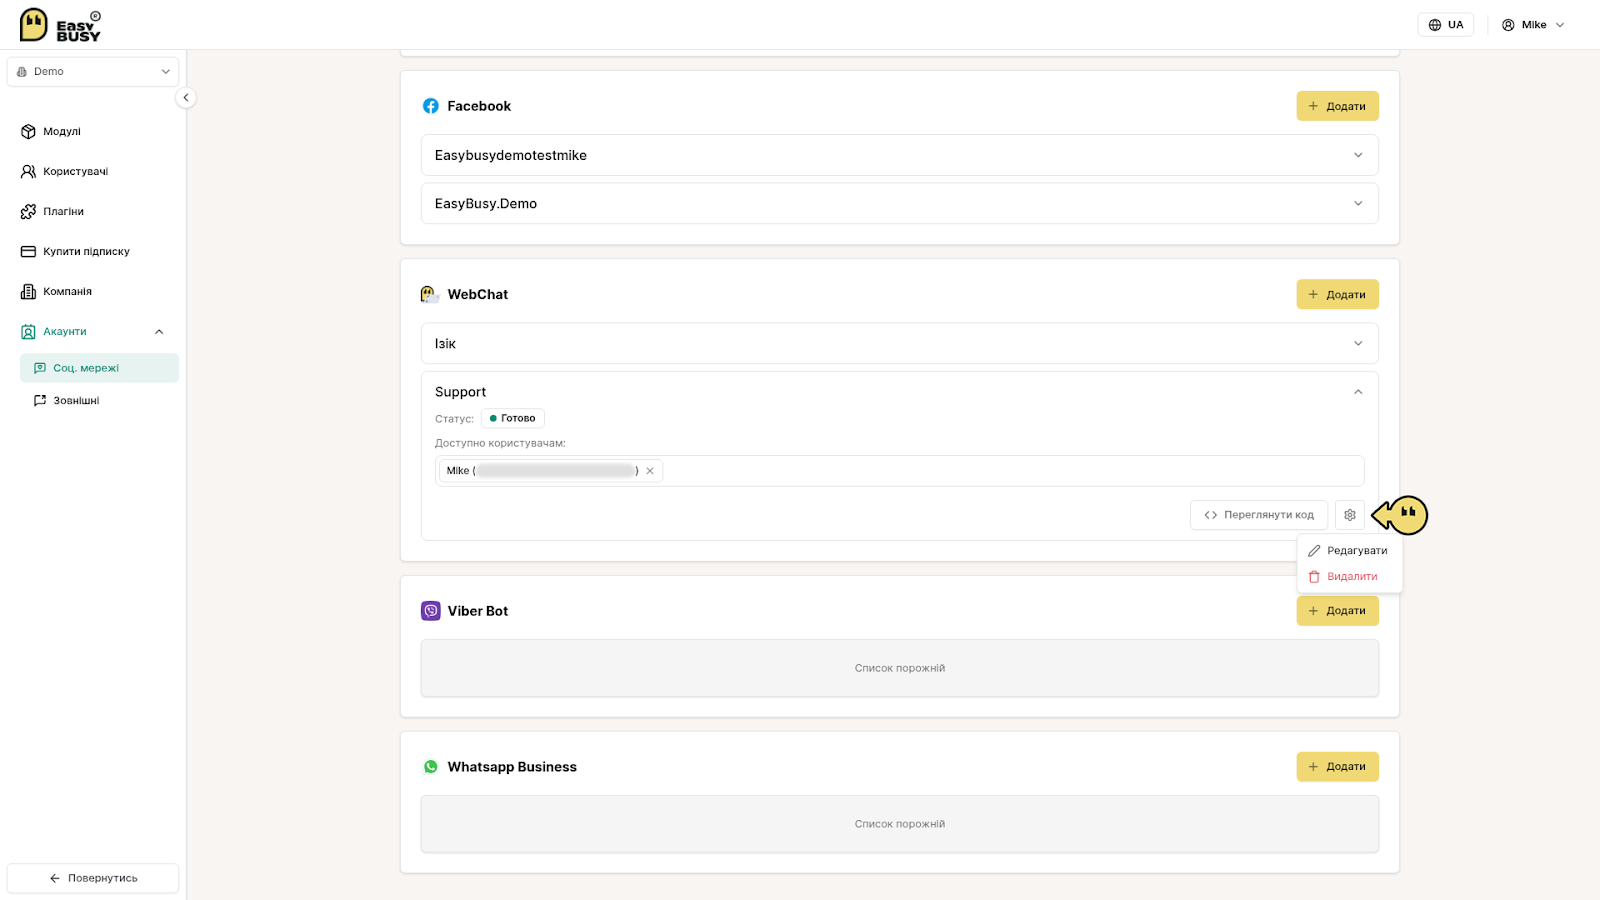This screenshot has width=1600, height=900.
Task: Open Модулі in the sidebar
Action: click(x=62, y=132)
